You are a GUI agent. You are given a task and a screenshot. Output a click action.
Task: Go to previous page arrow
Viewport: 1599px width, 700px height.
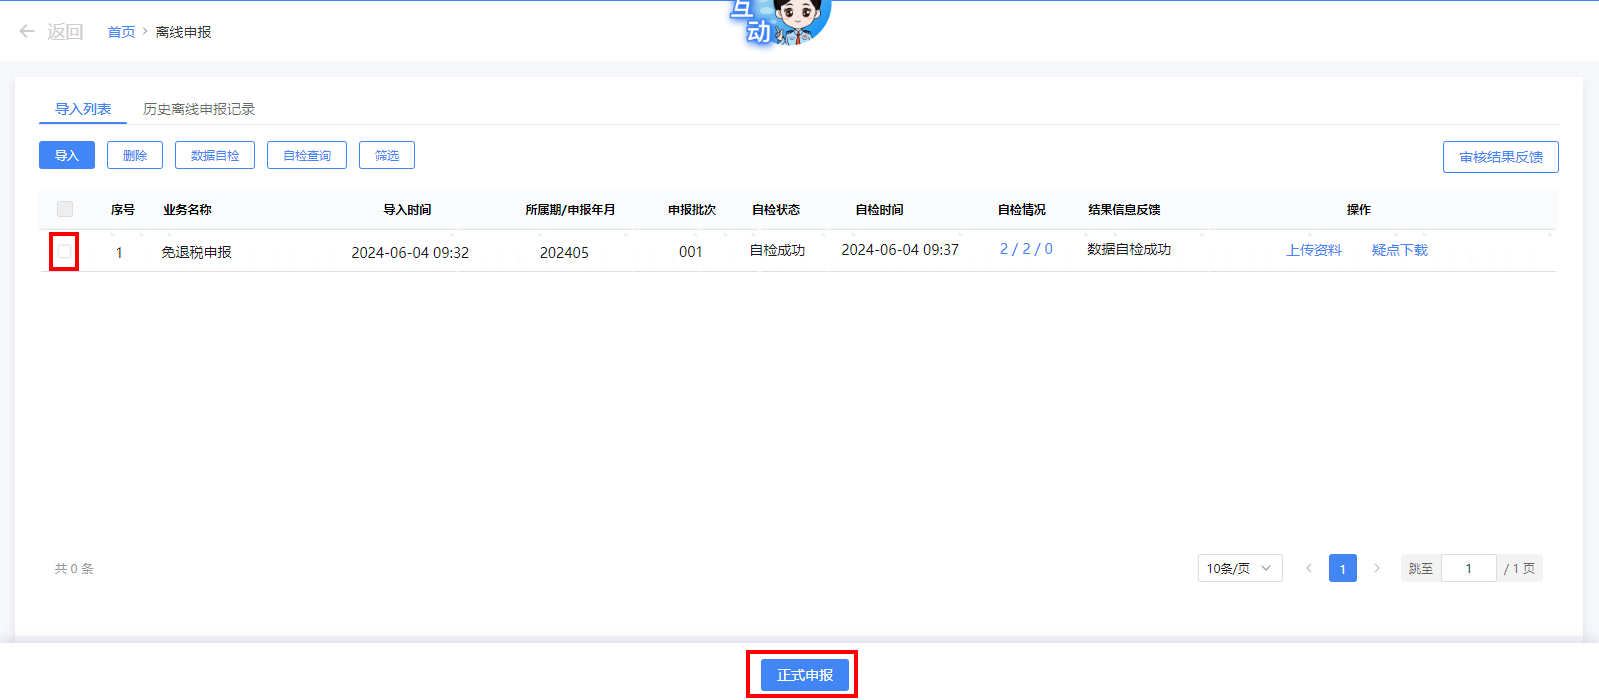(x=1309, y=568)
